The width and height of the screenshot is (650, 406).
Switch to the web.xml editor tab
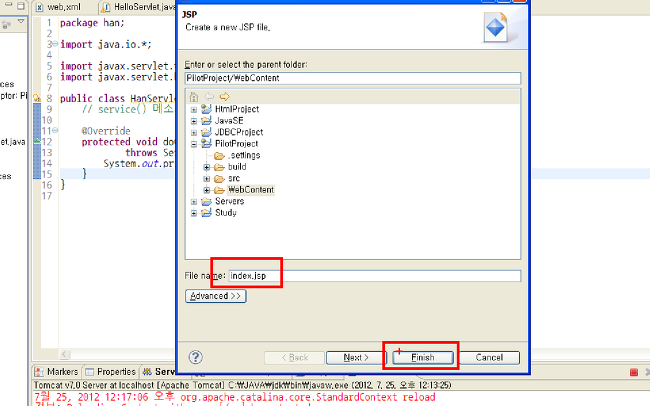pyautogui.click(x=59, y=7)
